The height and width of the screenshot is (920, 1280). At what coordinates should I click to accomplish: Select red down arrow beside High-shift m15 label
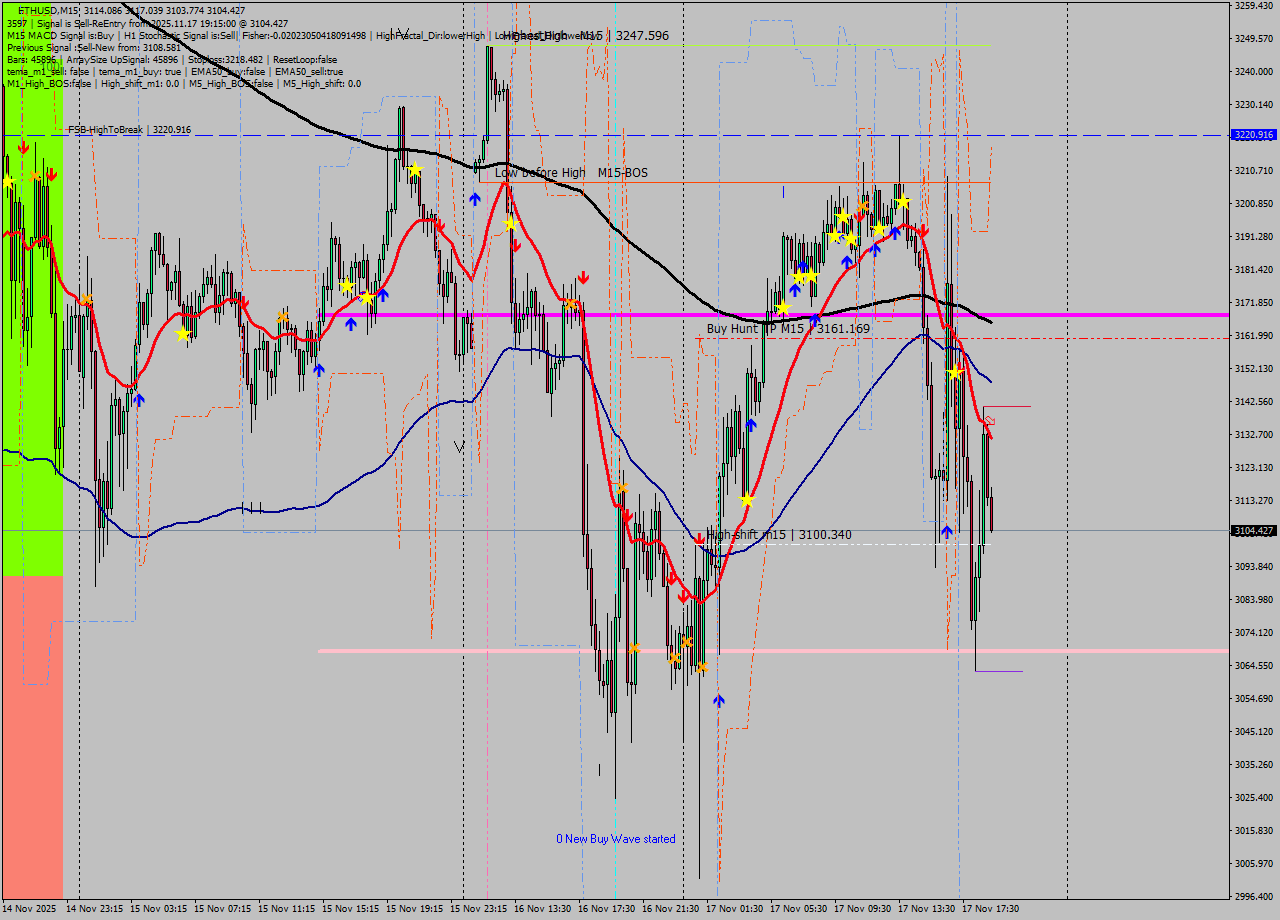click(x=700, y=539)
